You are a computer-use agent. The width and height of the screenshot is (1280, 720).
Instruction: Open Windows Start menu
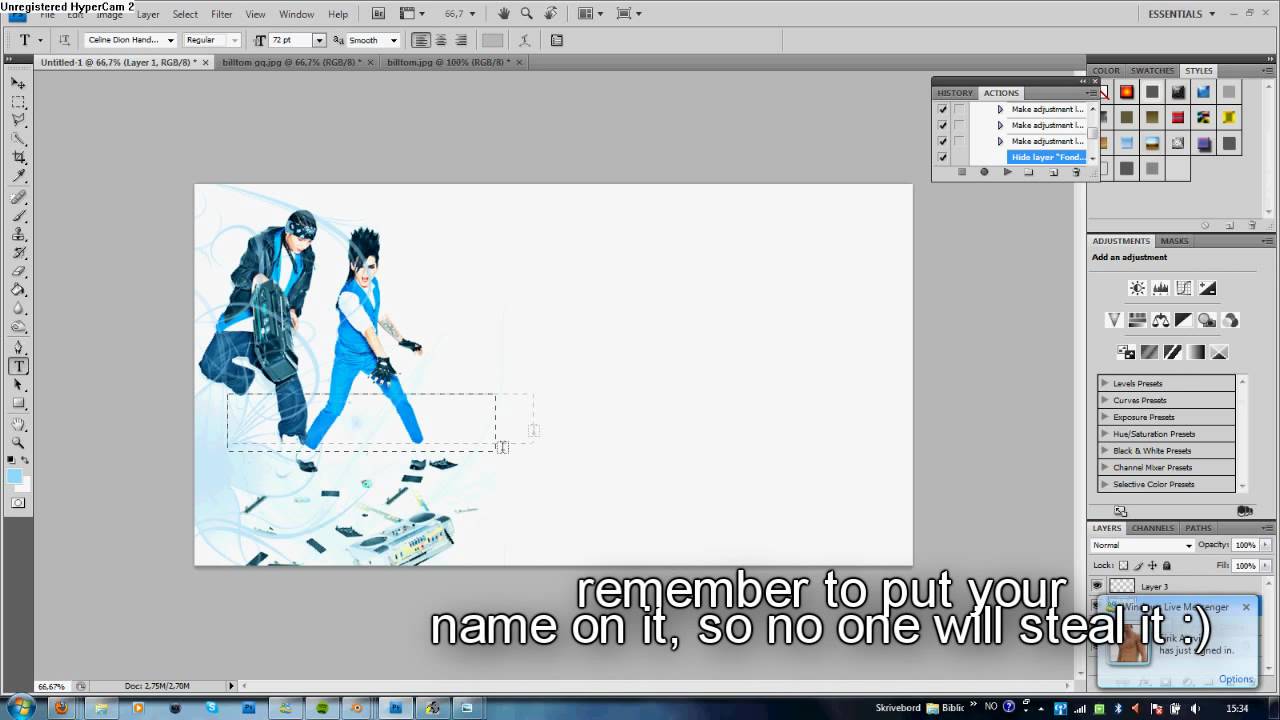(20, 707)
